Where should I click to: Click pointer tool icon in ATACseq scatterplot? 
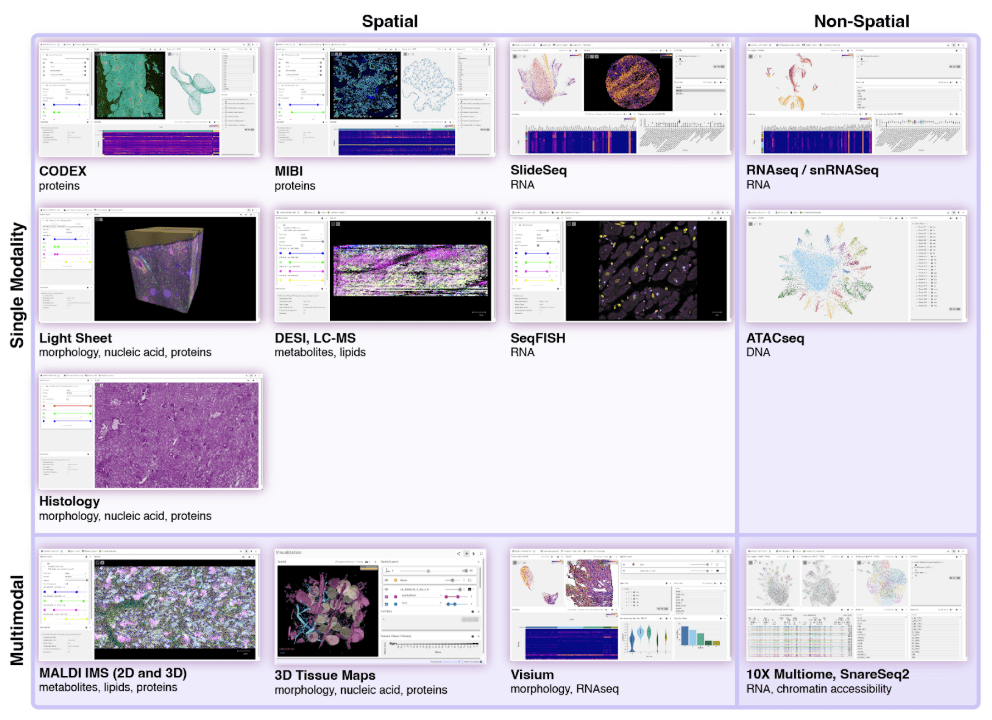click(754, 228)
